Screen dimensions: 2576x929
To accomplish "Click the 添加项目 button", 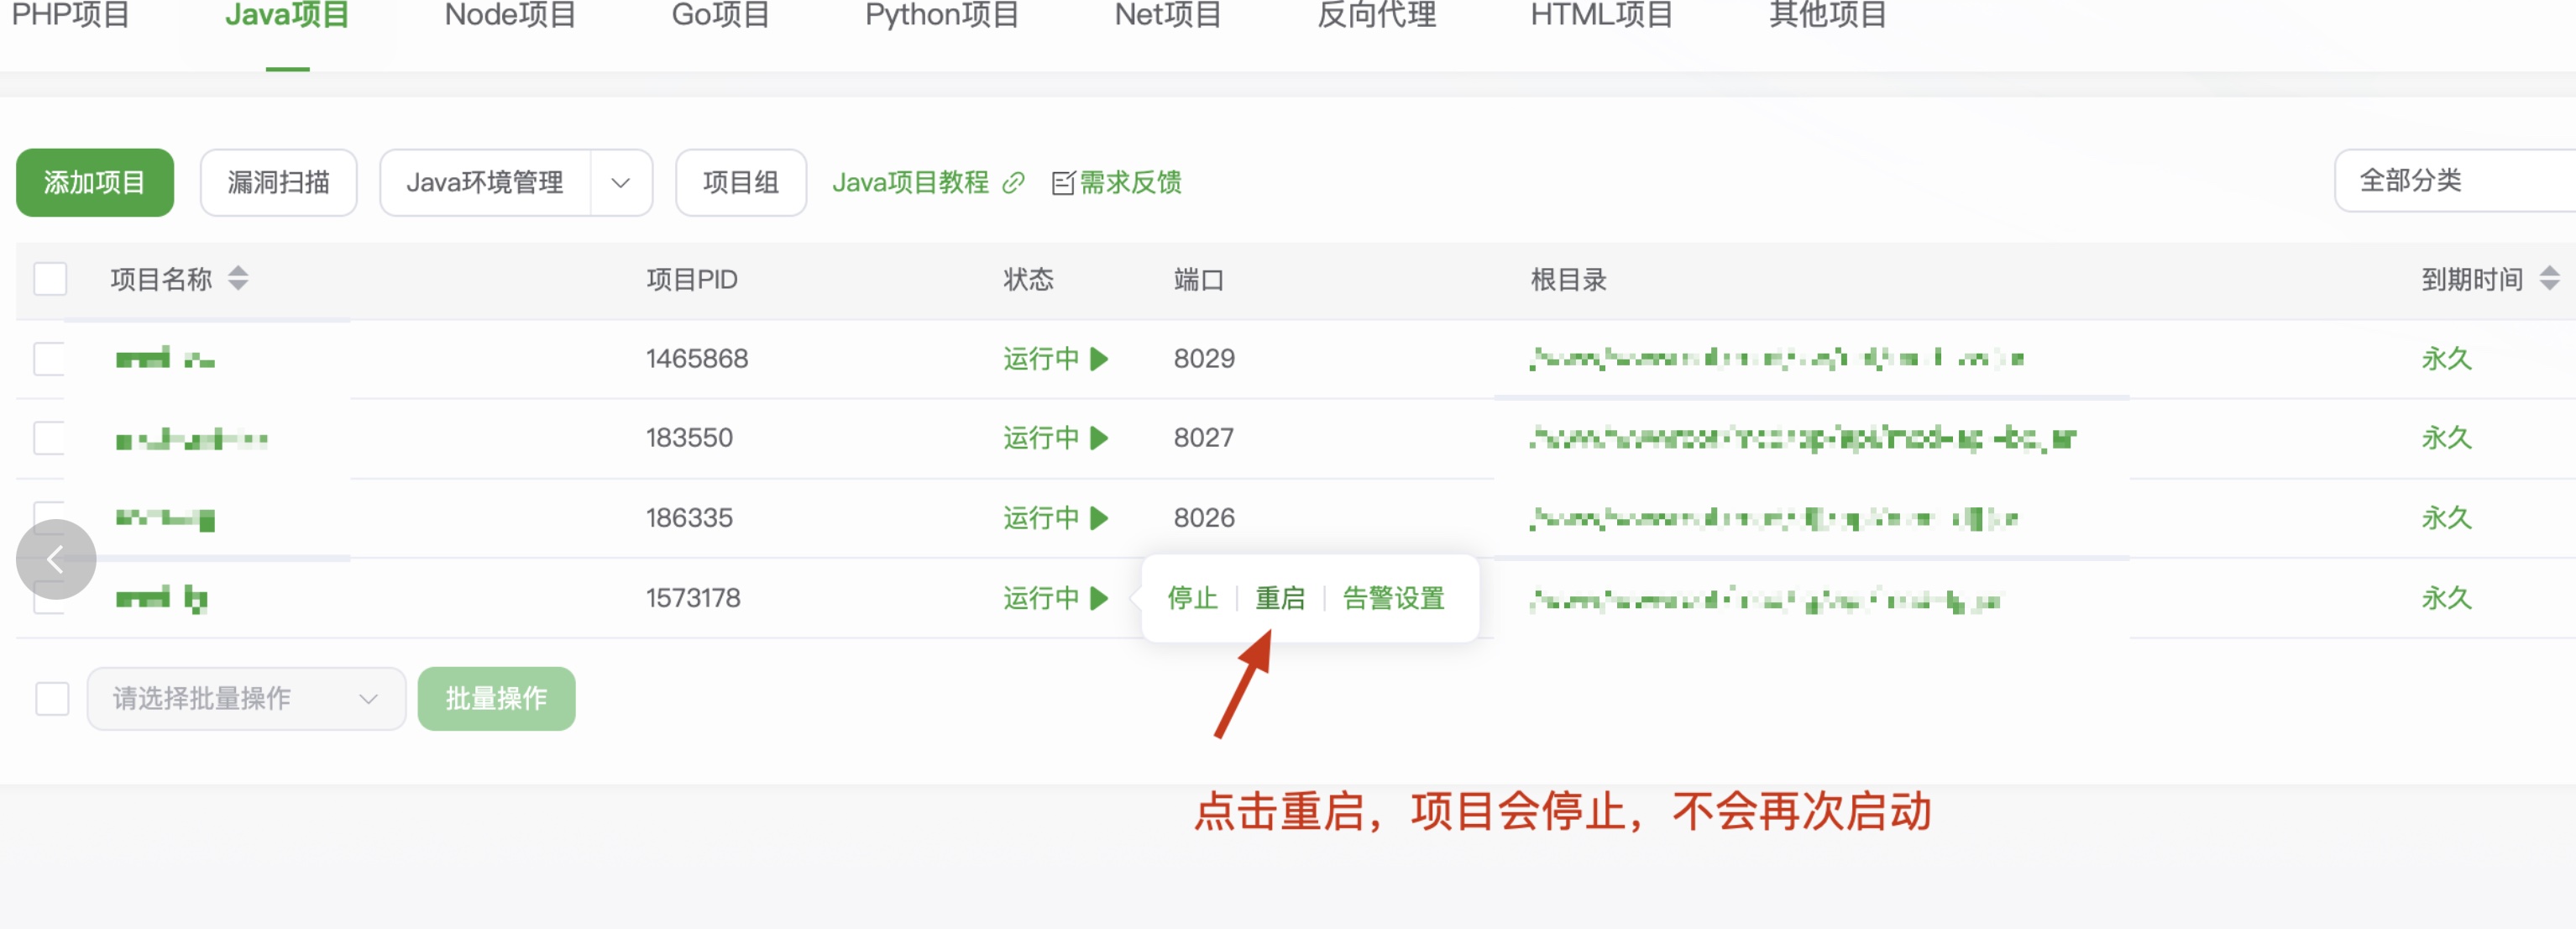I will (94, 182).
